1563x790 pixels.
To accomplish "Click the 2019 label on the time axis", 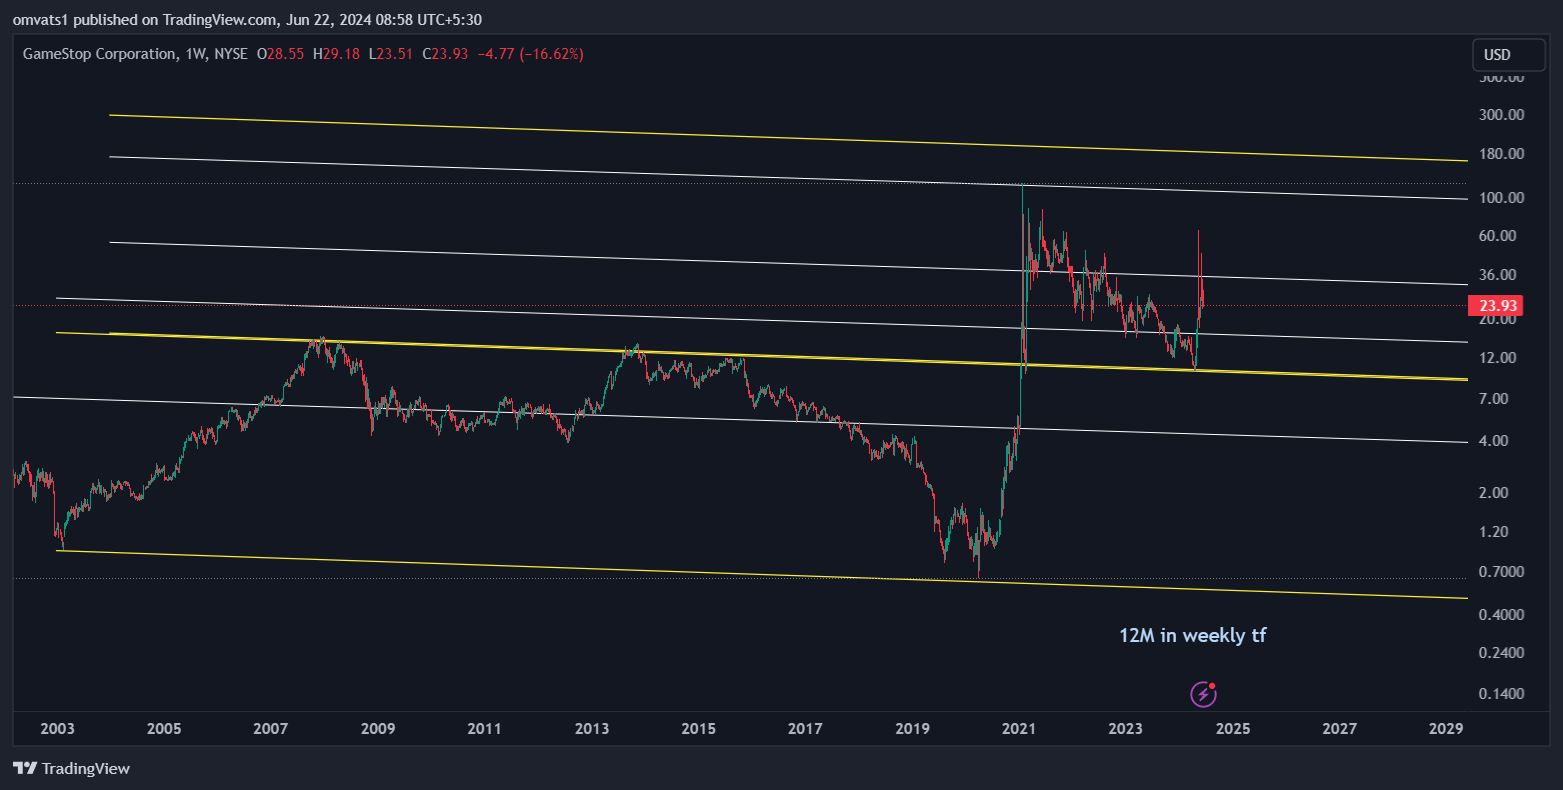I will click(x=912, y=729).
